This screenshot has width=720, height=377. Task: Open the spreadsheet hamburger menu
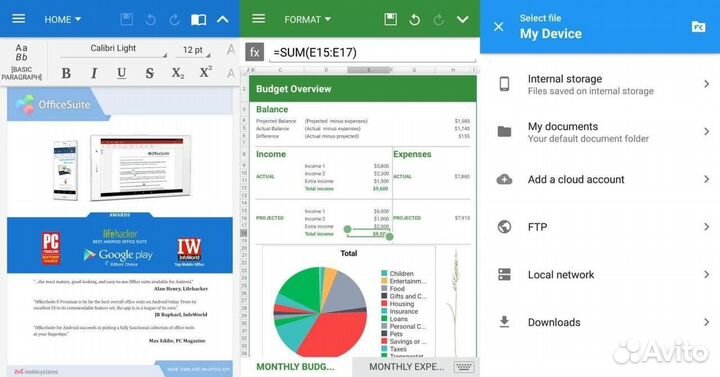click(x=259, y=19)
